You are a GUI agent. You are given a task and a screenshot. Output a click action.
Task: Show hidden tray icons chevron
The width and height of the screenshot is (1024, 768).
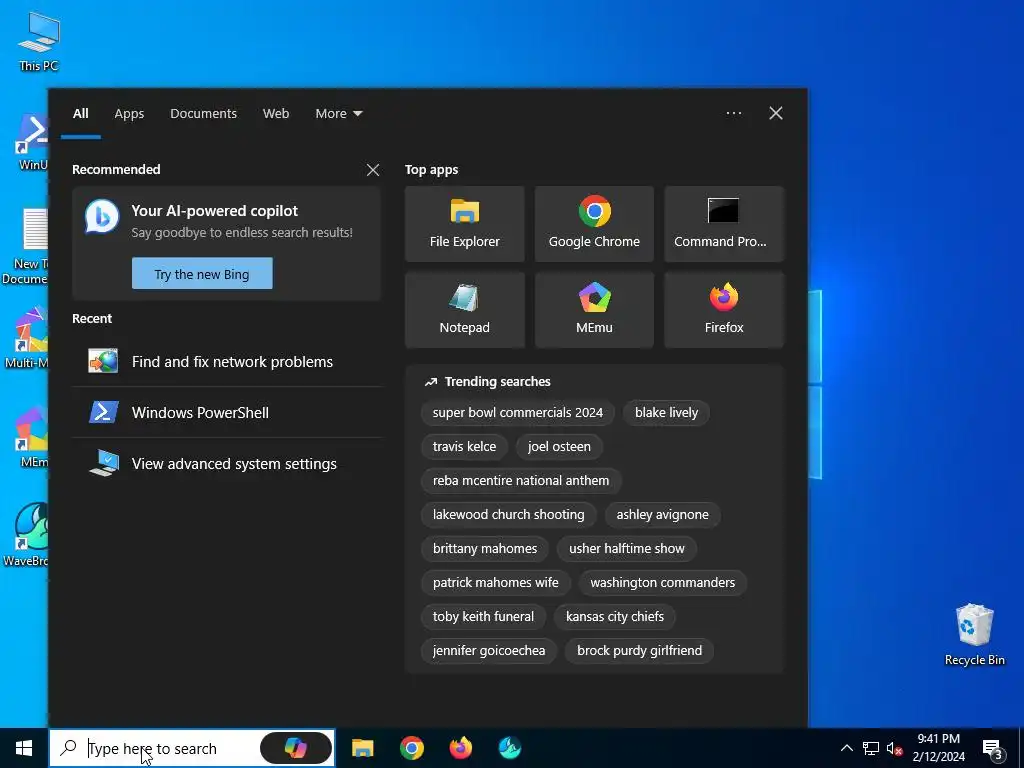[846, 748]
